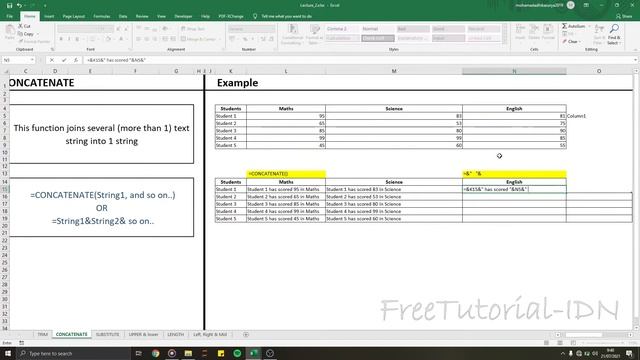Expand the AutoSum dropdown arrow
Viewport: 640px width, 360px height.
coord(589,26)
